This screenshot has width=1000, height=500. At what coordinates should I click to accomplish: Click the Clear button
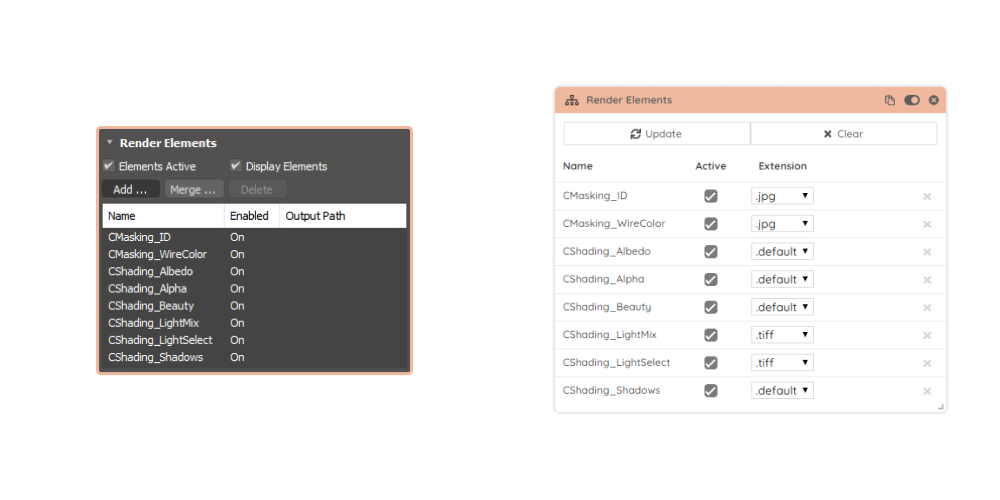[x=844, y=134]
